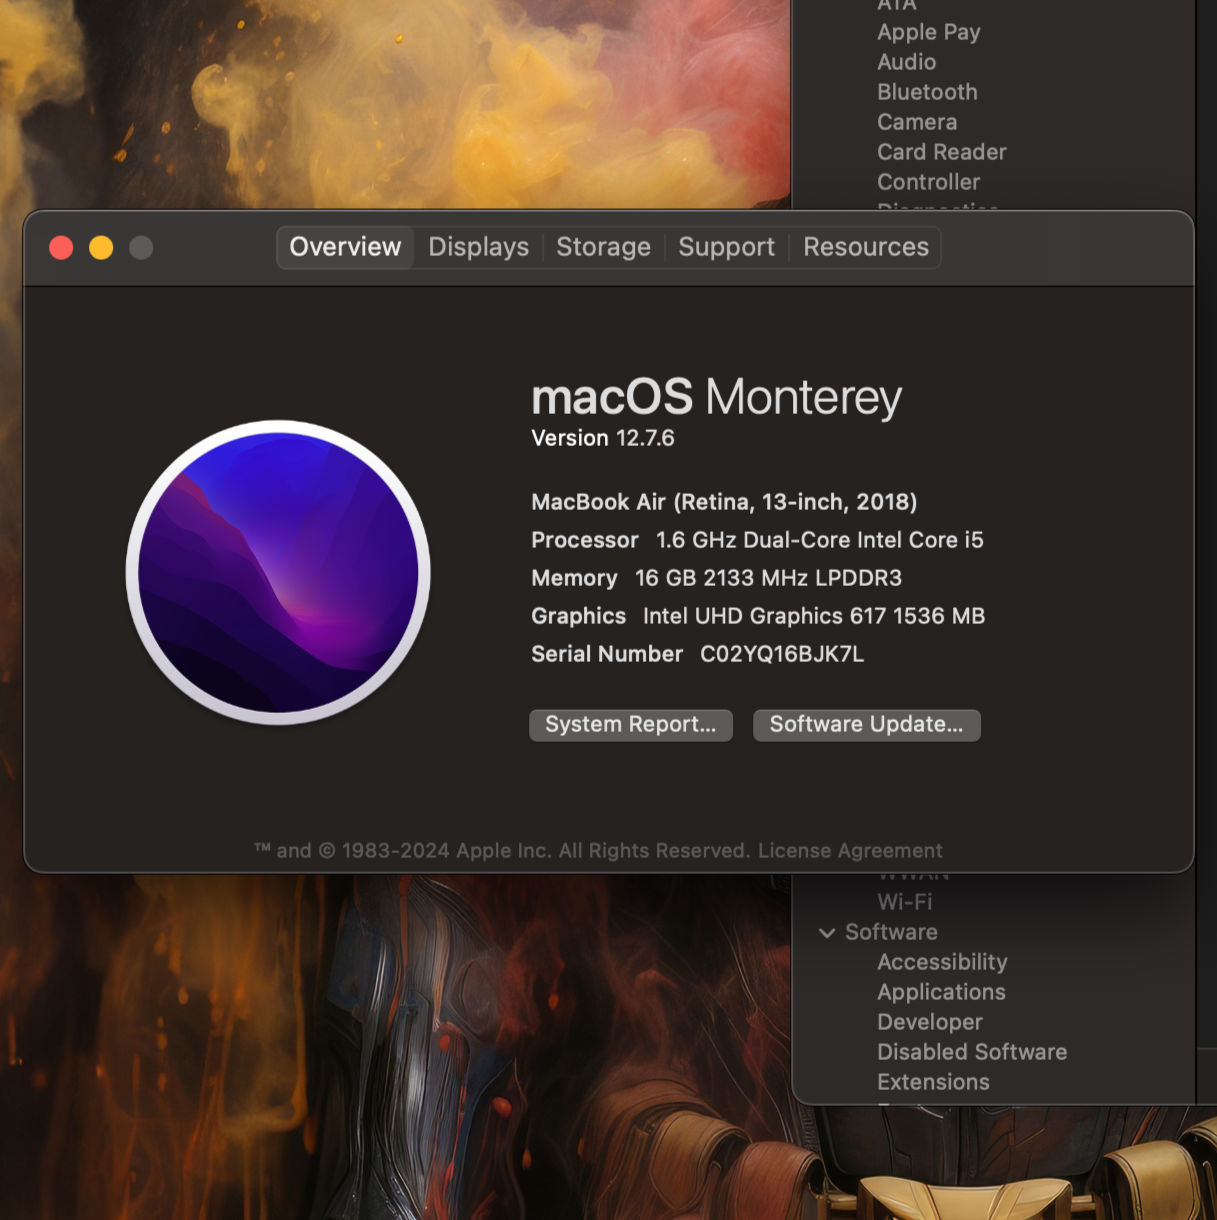This screenshot has height=1220, width=1217.
Task: Click the Intel UHD Graphics 617 1536 MB value
Action: tap(814, 616)
